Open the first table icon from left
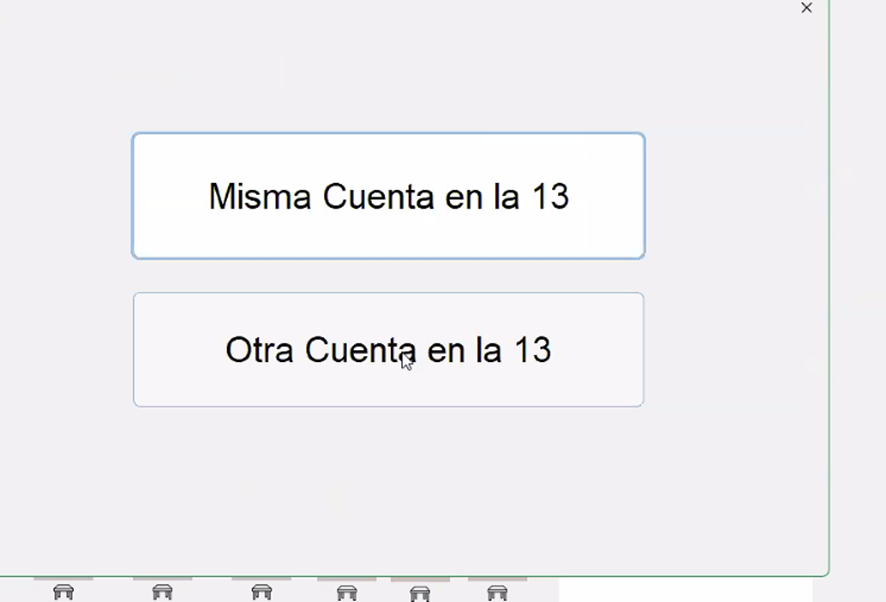The width and height of the screenshot is (886, 602). [63, 592]
